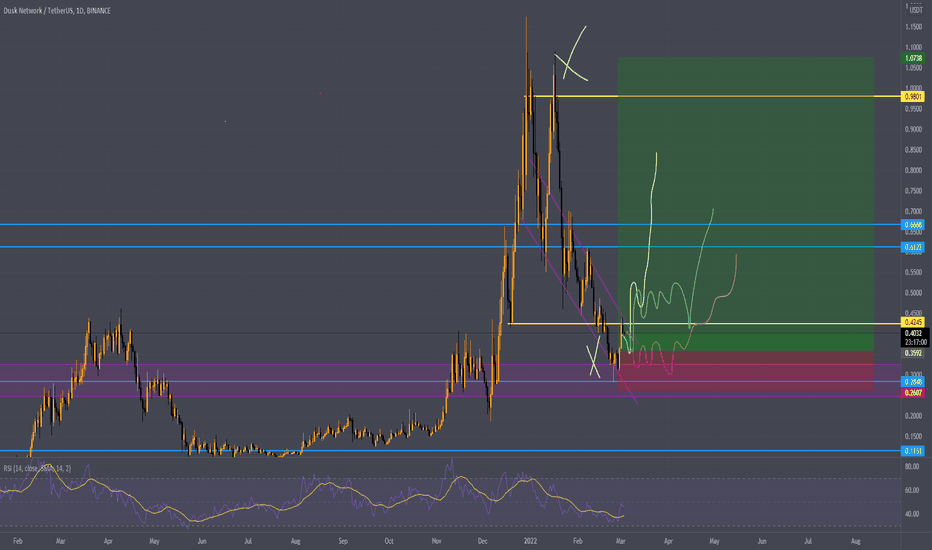The image size is (932, 550).
Task: Click the Dec time axis label
Action: click(483, 541)
